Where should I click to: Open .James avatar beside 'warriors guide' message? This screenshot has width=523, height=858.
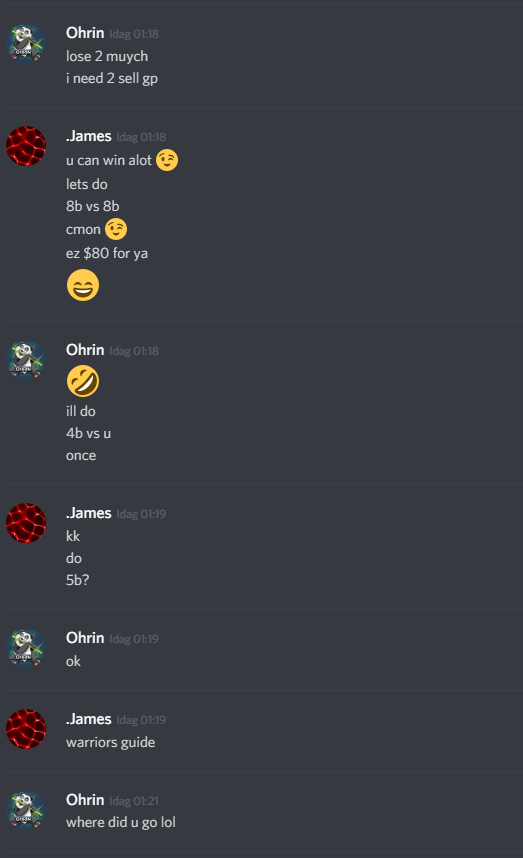tap(26, 729)
